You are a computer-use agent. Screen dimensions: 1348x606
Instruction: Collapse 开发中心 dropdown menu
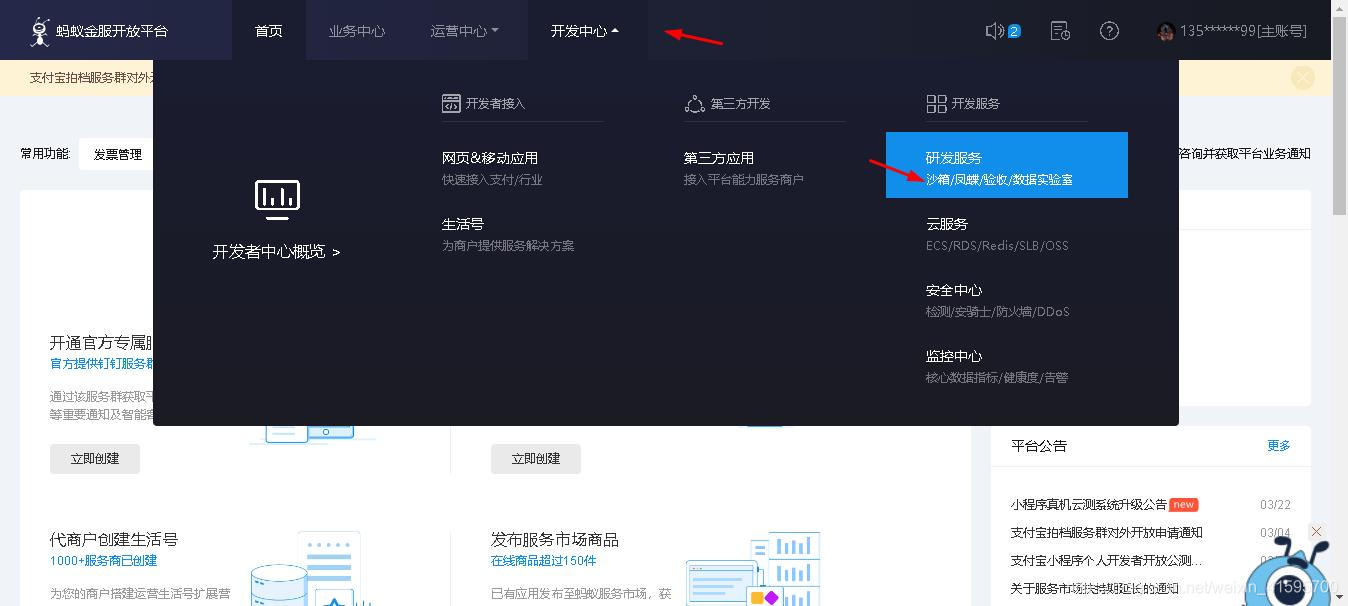tap(585, 31)
